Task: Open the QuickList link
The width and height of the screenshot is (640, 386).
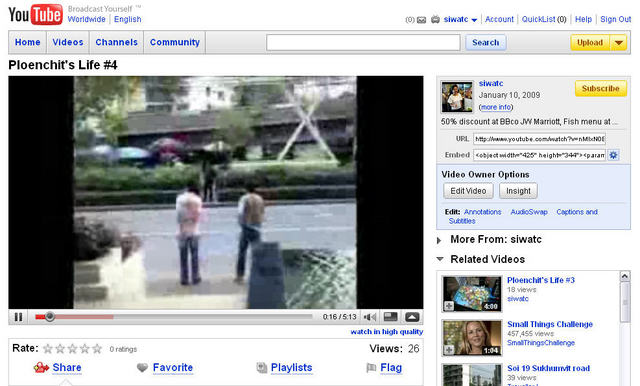Action: [x=538, y=19]
